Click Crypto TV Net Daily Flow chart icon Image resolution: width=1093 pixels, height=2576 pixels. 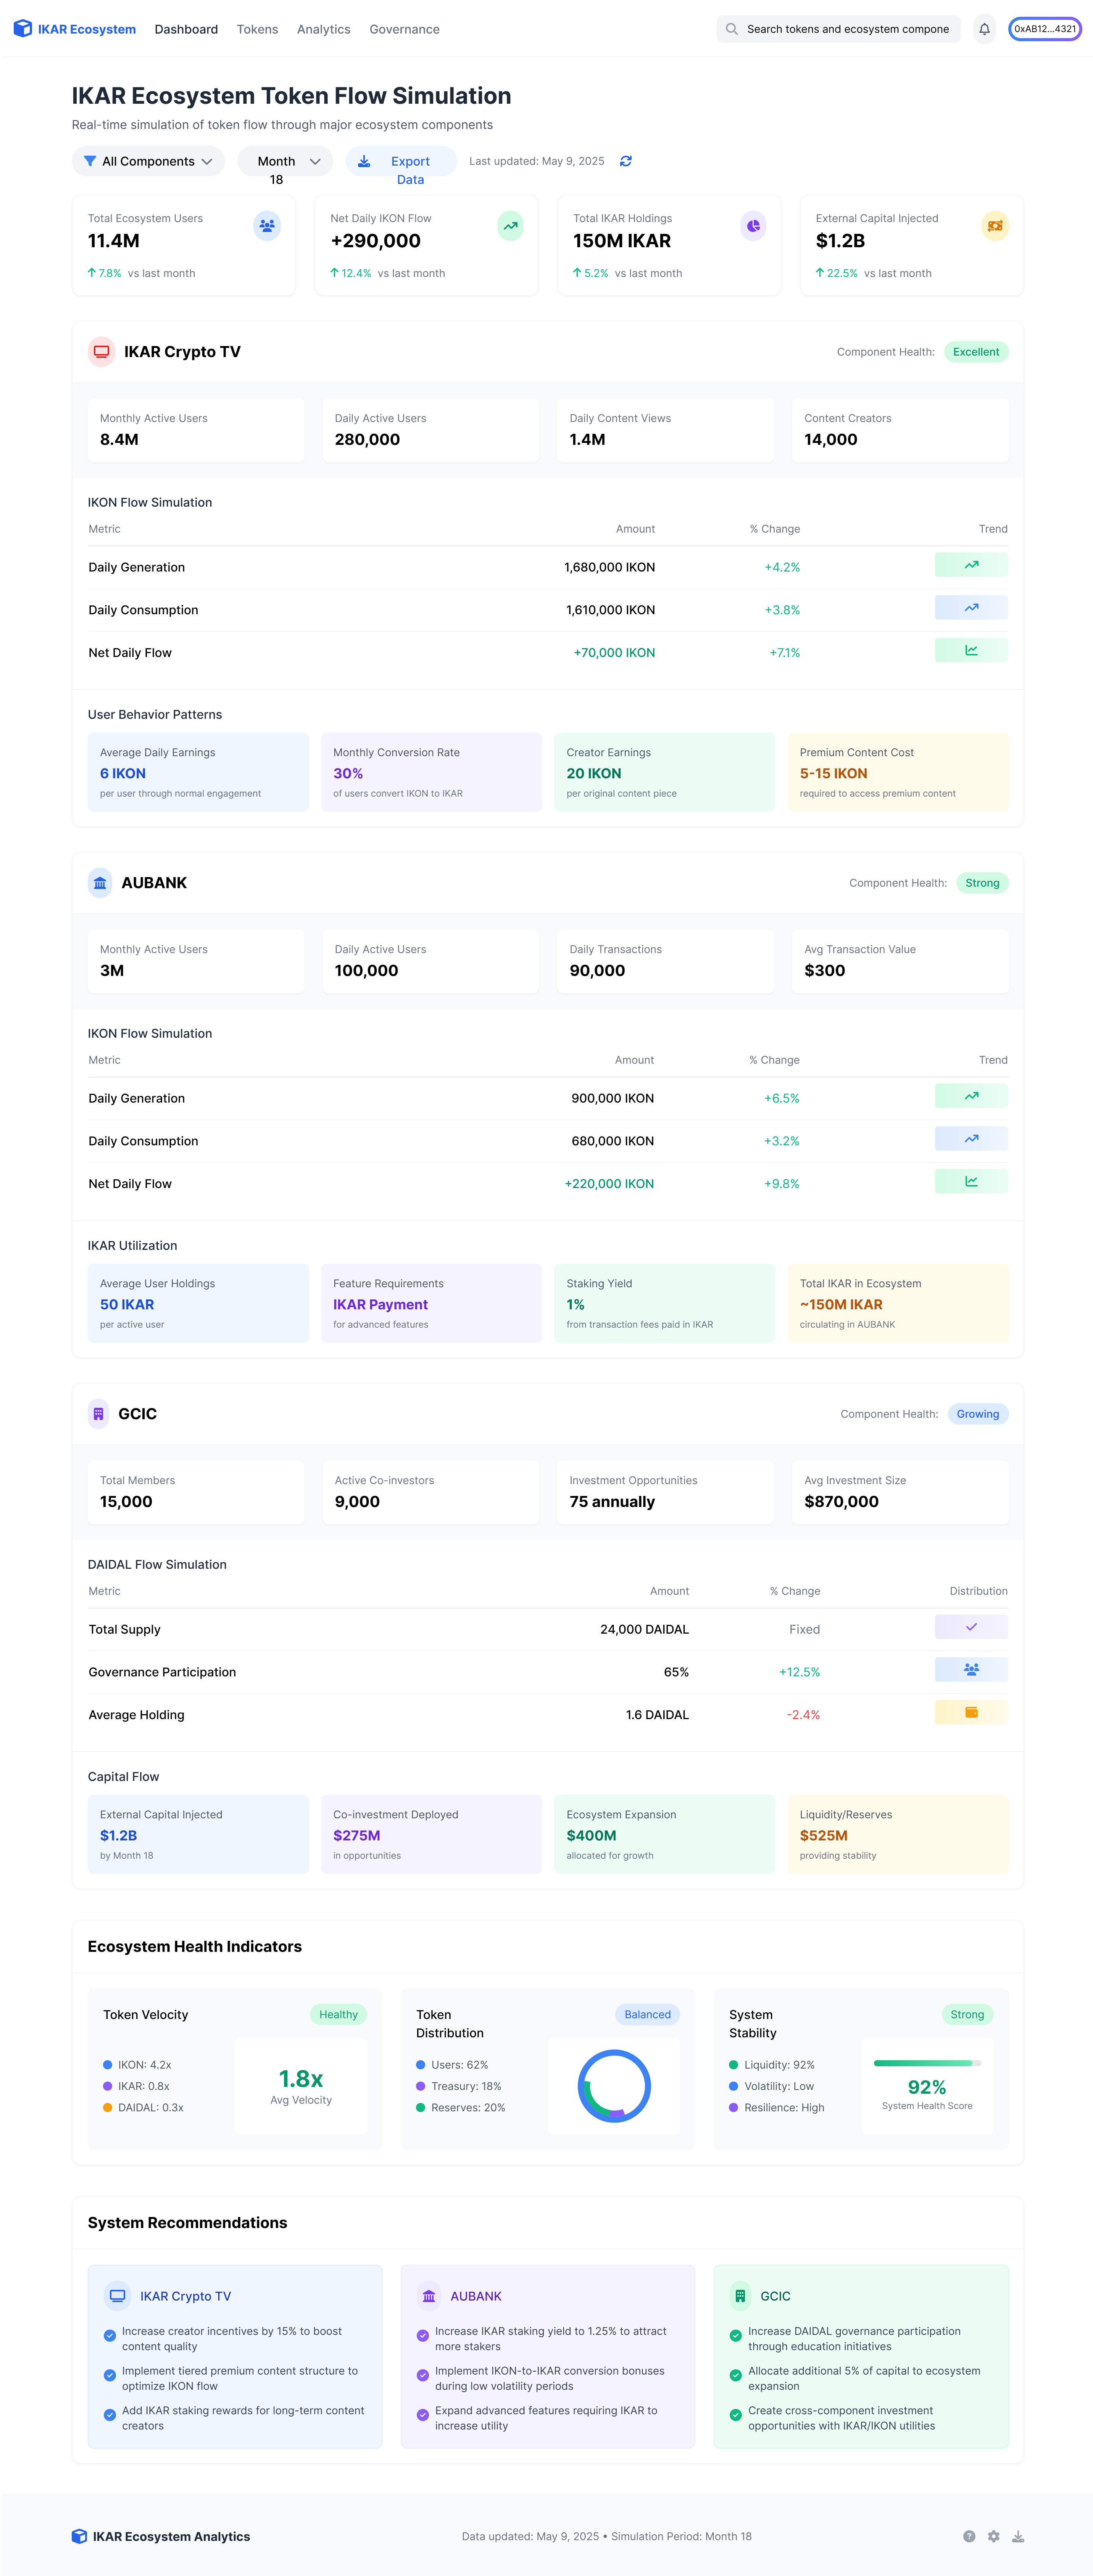click(971, 650)
